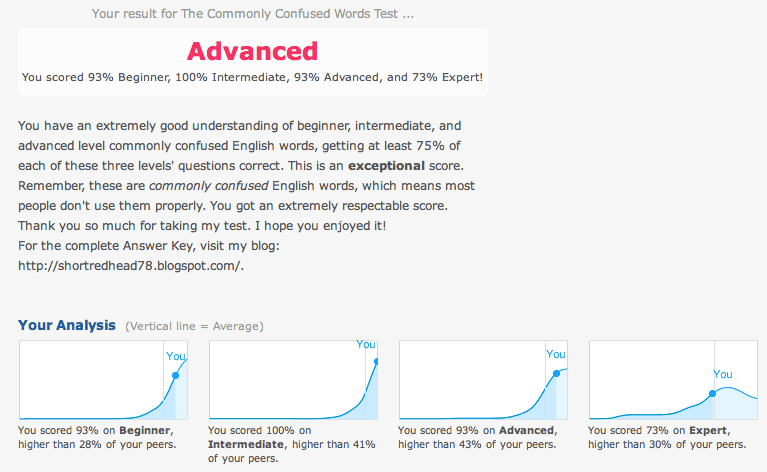Open the shortredhead78.blogspot.com blog link
Image resolution: width=767 pixels, height=472 pixels.
131,266
